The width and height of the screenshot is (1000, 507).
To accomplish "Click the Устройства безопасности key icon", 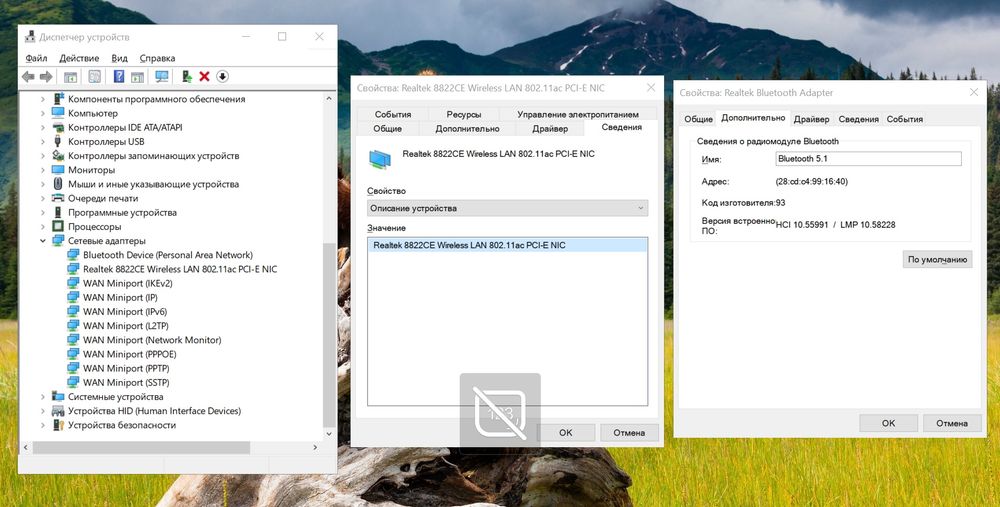I will coord(58,425).
